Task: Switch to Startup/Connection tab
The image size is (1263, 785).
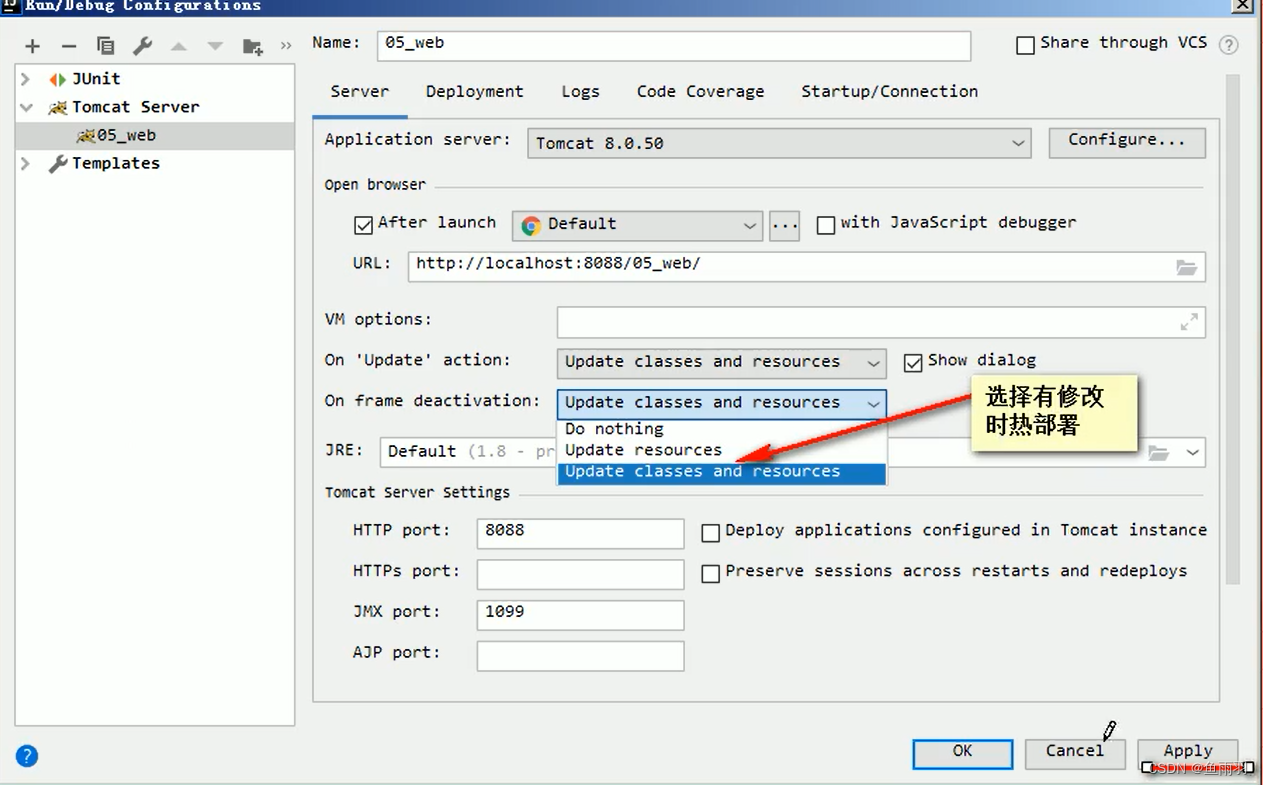Action: click(889, 92)
